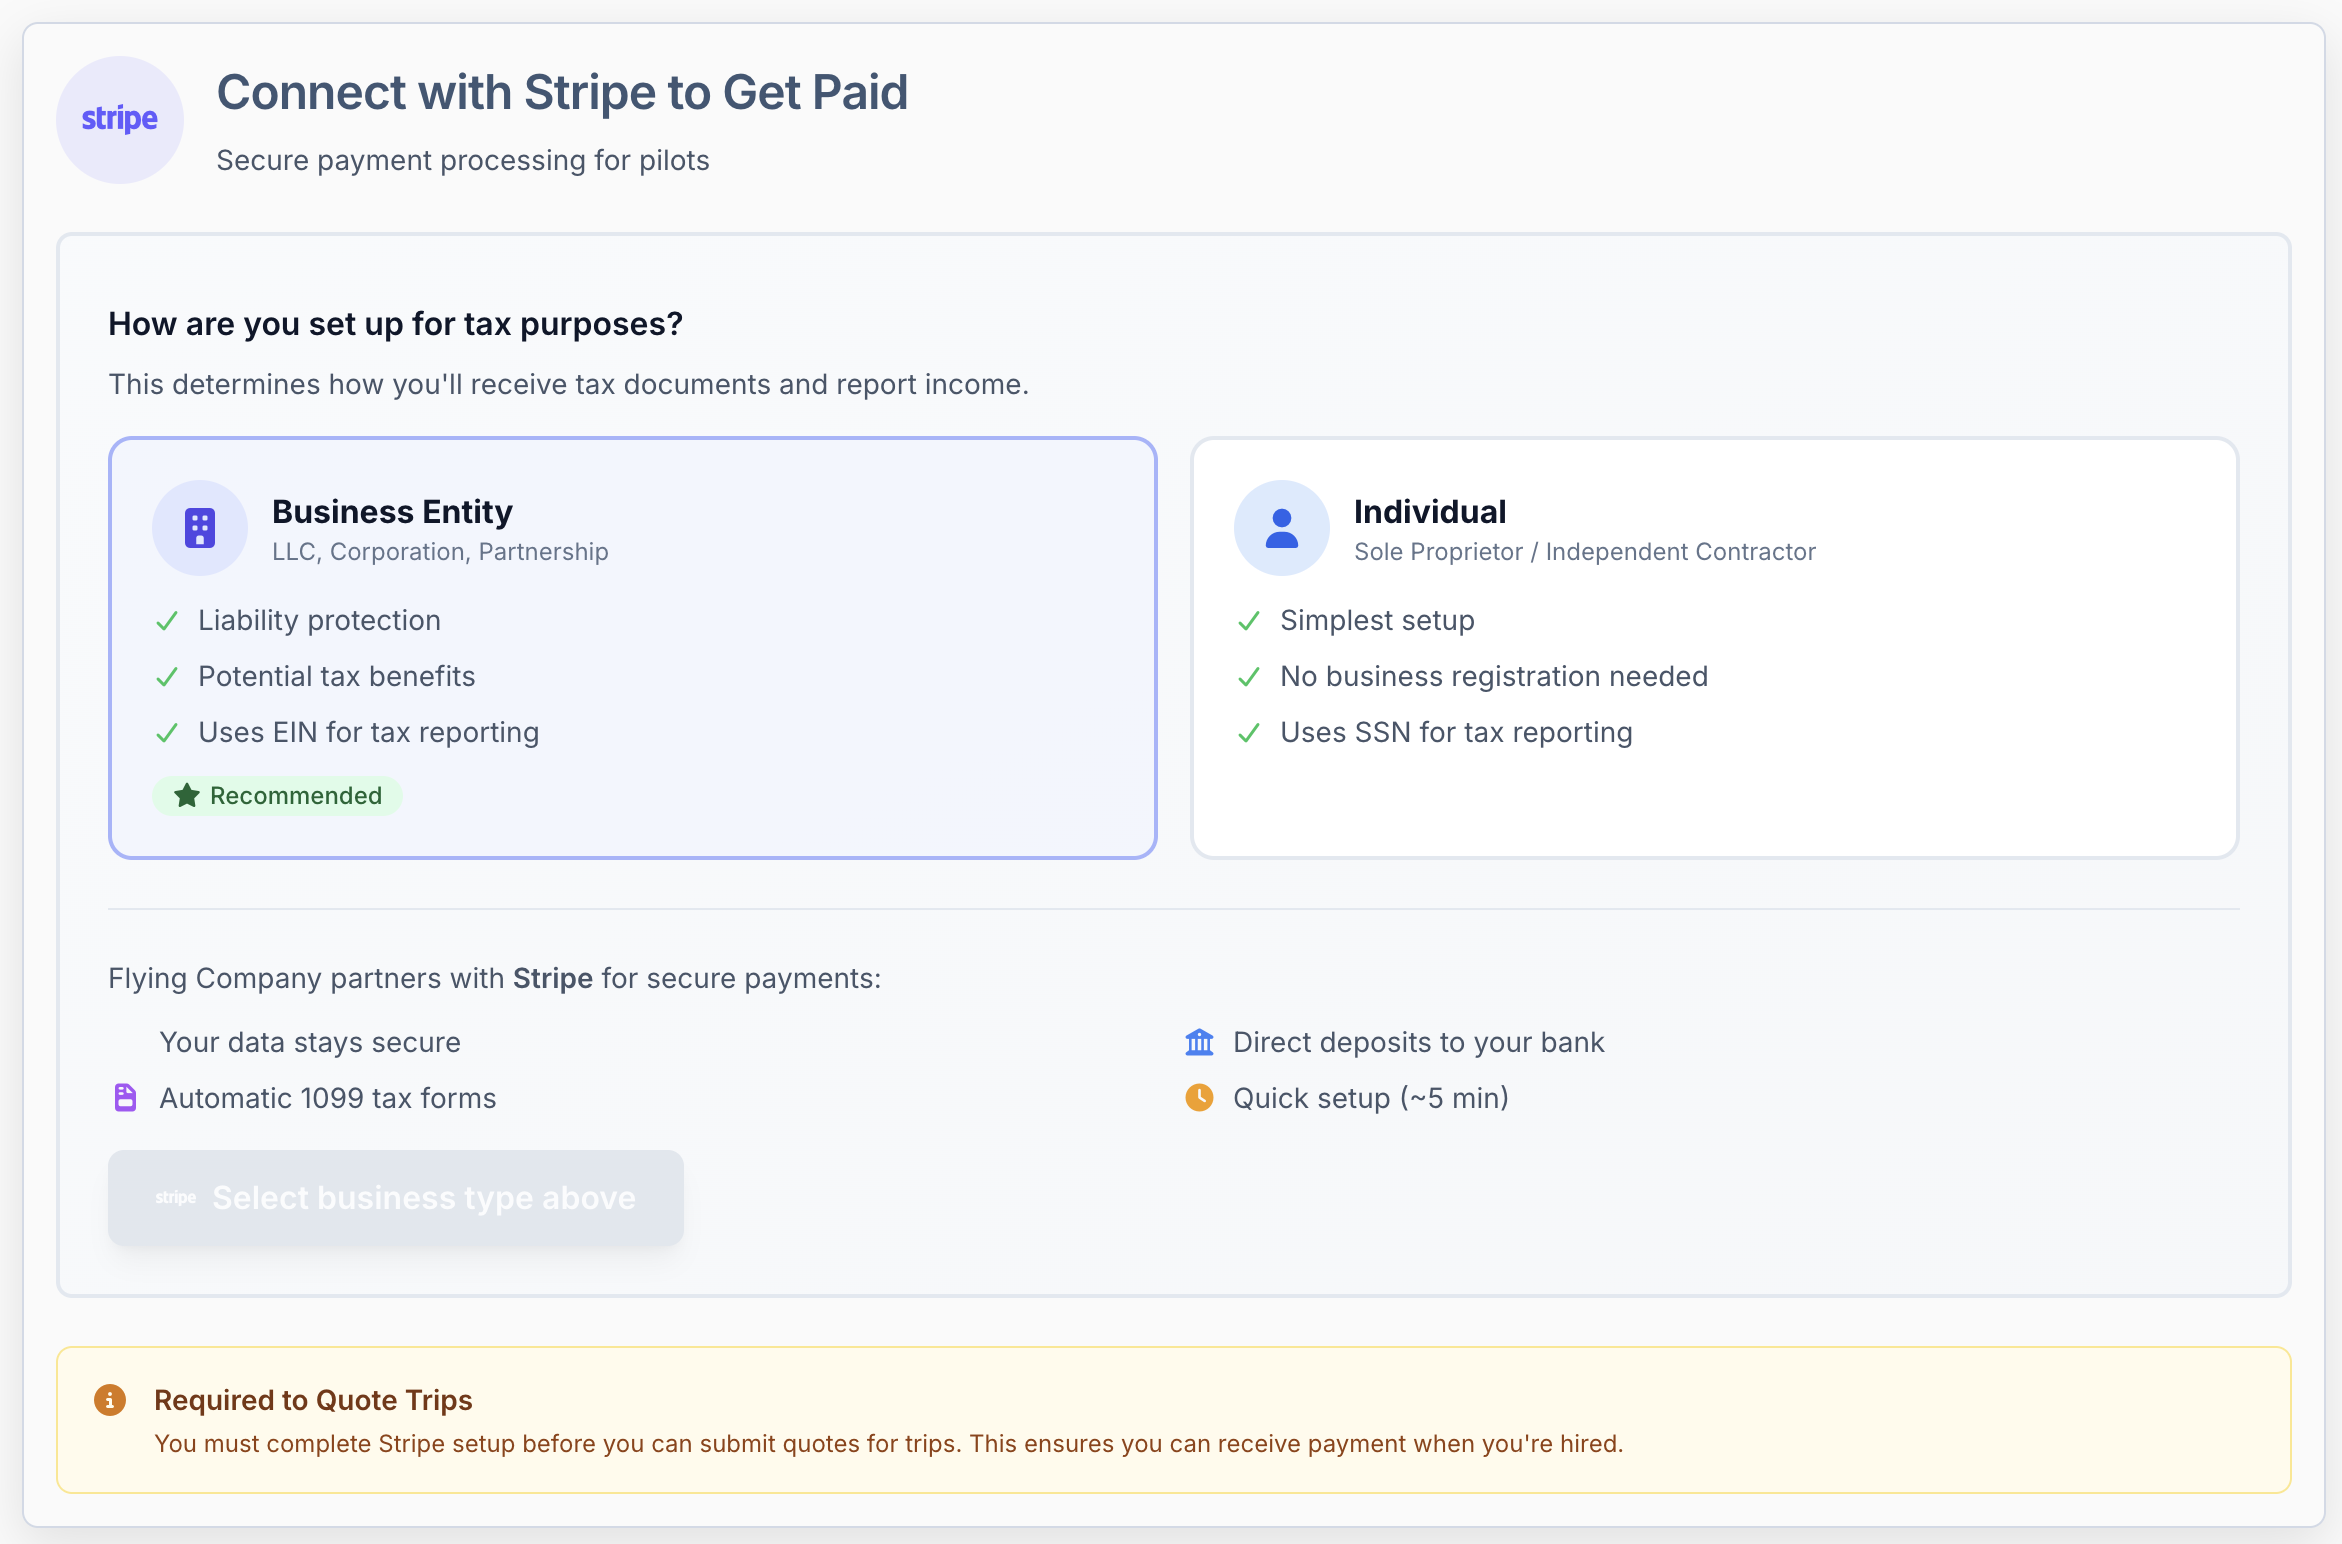The width and height of the screenshot is (2342, 1544).
Task: Click the Connect with Stripe to Get Paid title
Action: [x=562, y=92]
